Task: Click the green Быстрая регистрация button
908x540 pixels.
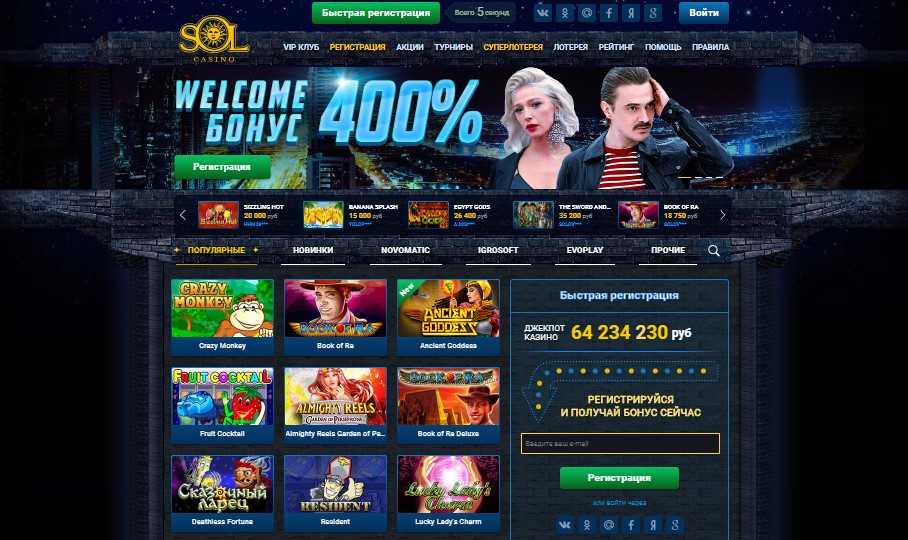Action: tap(376, 13)
